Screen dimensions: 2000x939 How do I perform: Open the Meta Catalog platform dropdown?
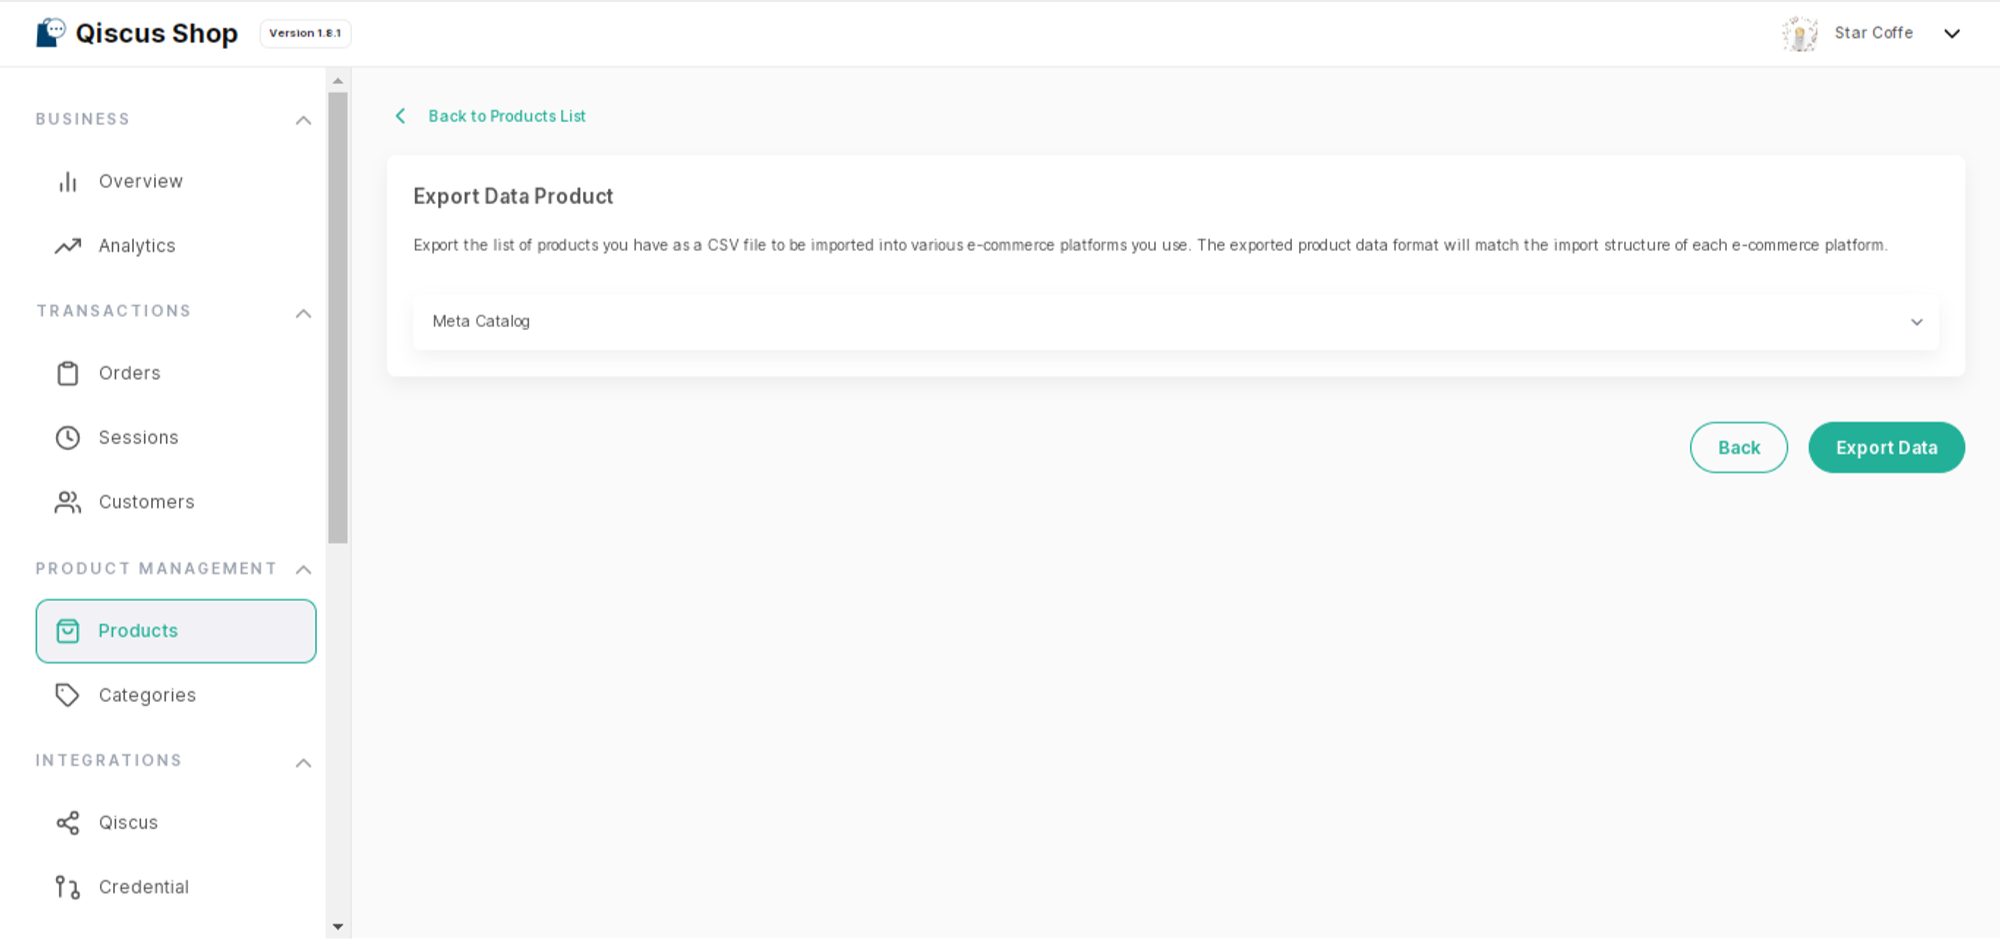tap(1176, 322)
